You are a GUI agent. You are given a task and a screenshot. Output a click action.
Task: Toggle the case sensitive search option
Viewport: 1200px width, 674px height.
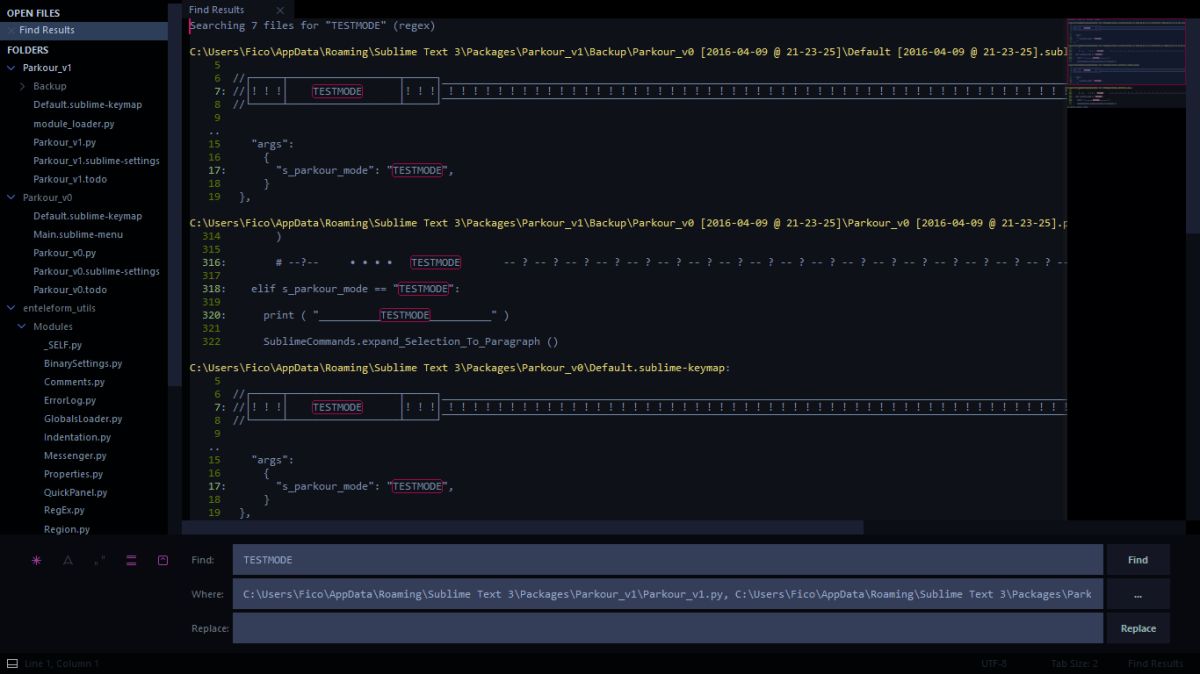pyautogui.click(x=68, y=561)
